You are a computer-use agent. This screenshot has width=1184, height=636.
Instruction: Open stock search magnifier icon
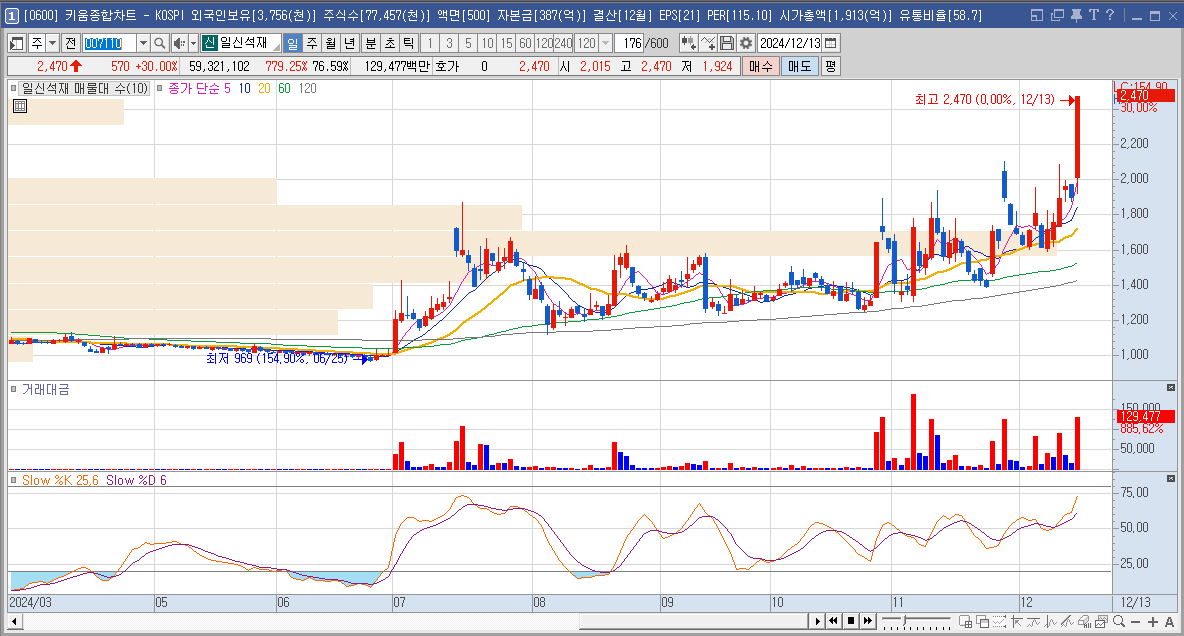159,44
